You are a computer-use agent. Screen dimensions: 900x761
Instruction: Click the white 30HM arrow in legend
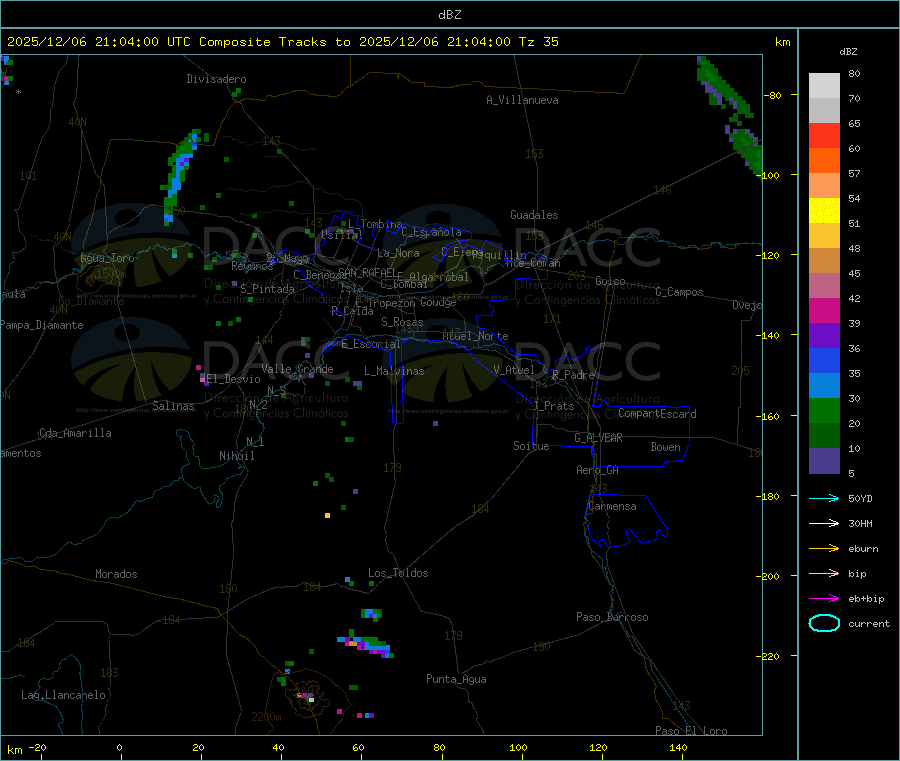pos(824,523)
